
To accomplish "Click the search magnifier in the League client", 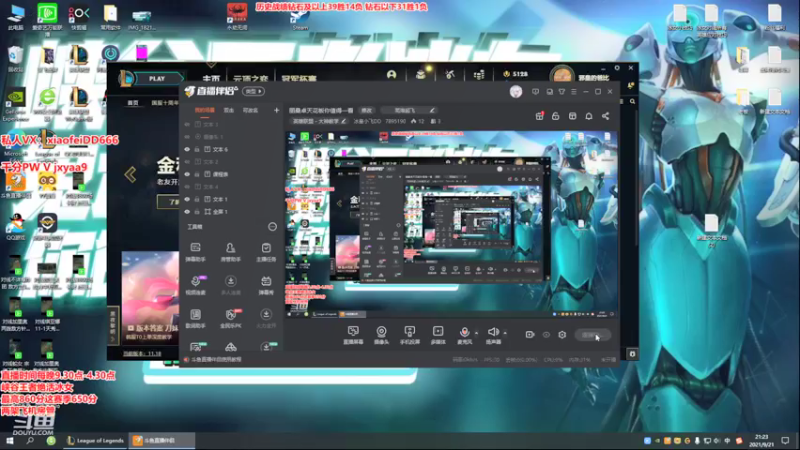I will coord(632,102).
